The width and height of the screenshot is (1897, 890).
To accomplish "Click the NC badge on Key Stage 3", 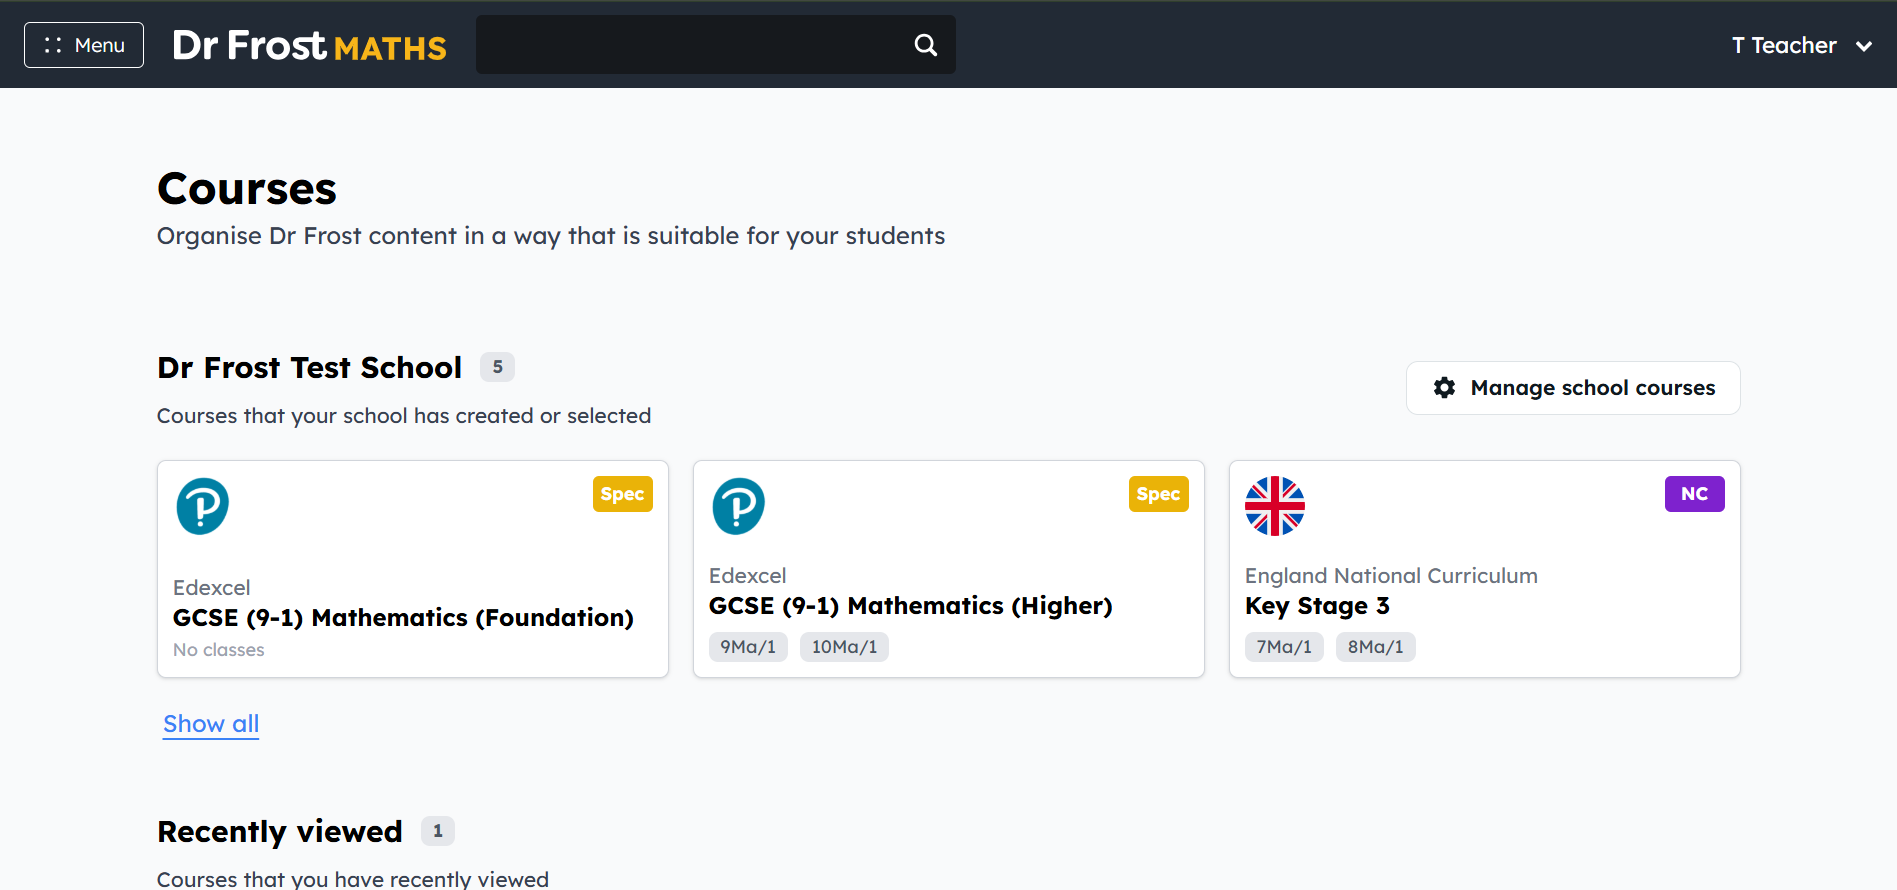I will (1694, 494).
